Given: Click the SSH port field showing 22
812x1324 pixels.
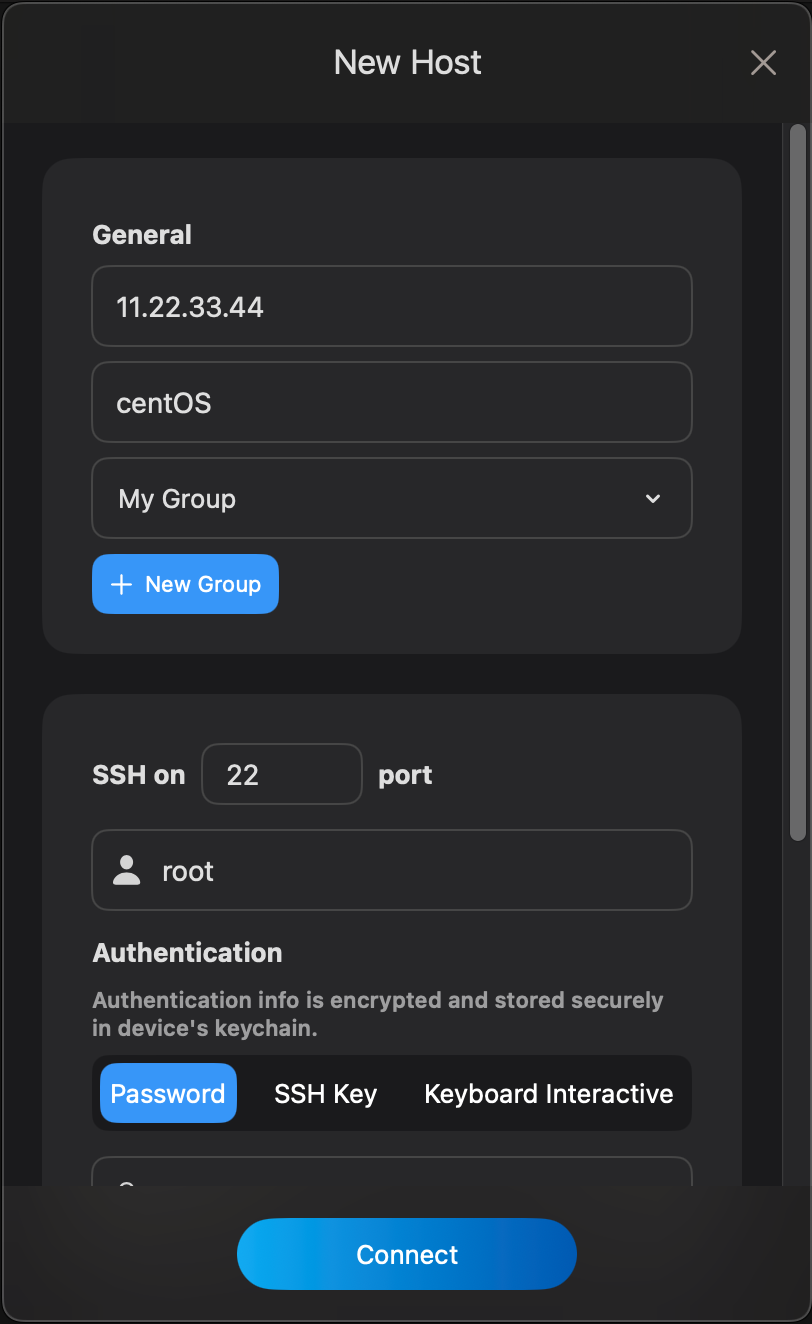Looking at the screenshot, I should pos(281,774).
